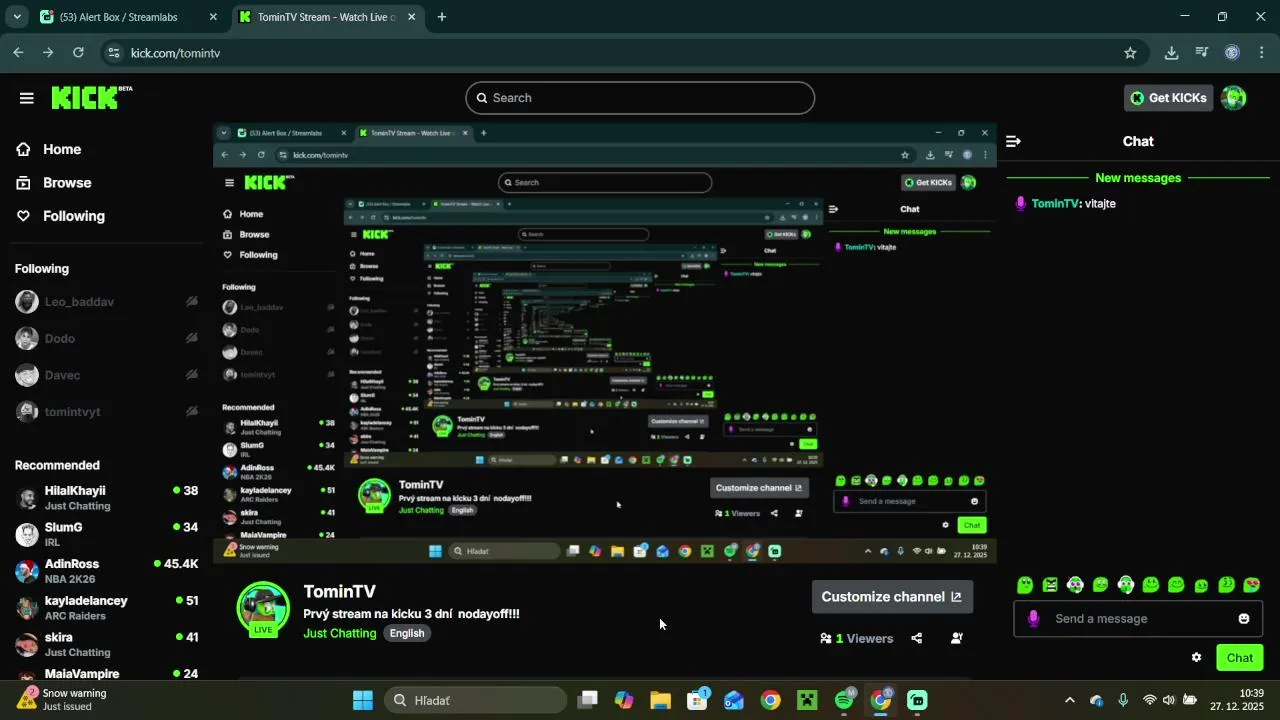Screen dimensions: 1280x720
Task: Click Customize channel button
Action: (x=892, y=597)
